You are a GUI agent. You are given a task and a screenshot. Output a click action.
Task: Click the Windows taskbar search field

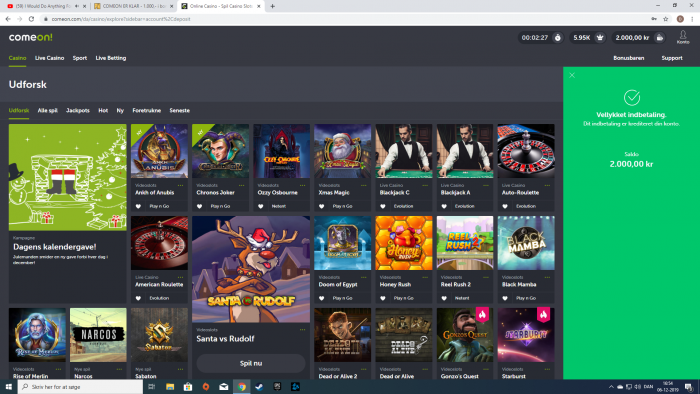(x=80, y=387)
